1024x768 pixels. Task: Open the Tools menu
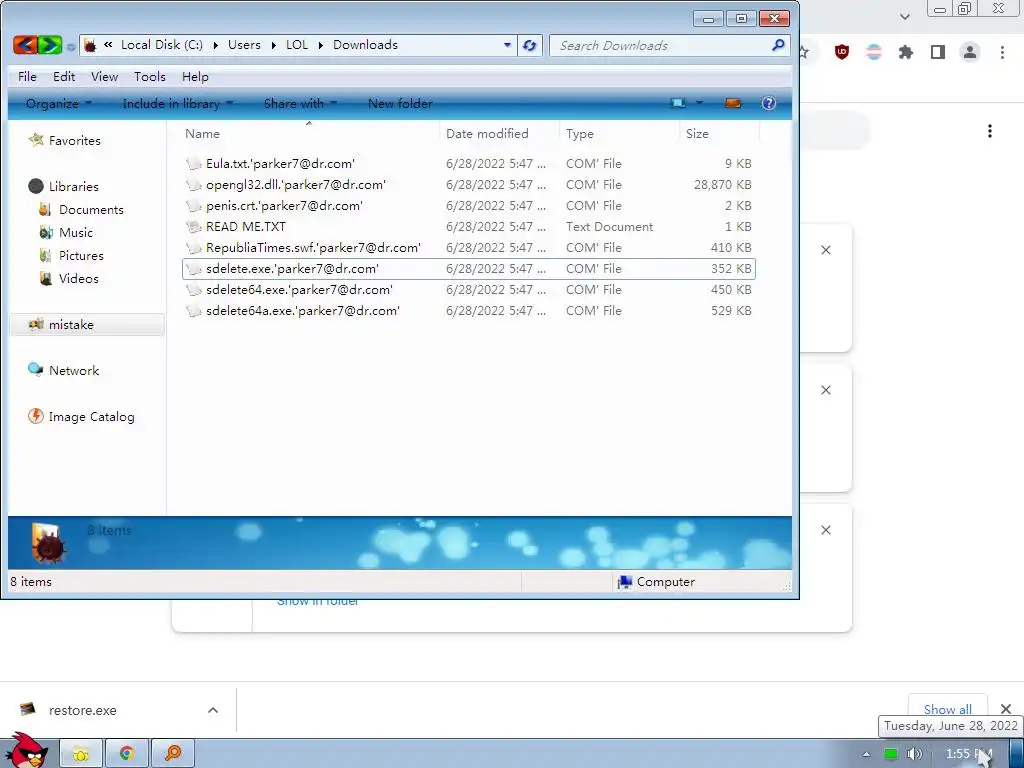150,76
